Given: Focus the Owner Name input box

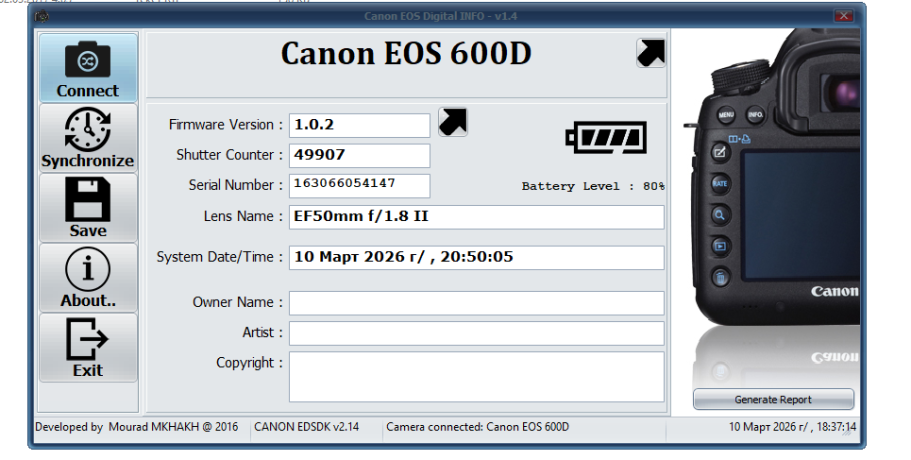Looking at the screenshot, I should (x=476, y=303).
